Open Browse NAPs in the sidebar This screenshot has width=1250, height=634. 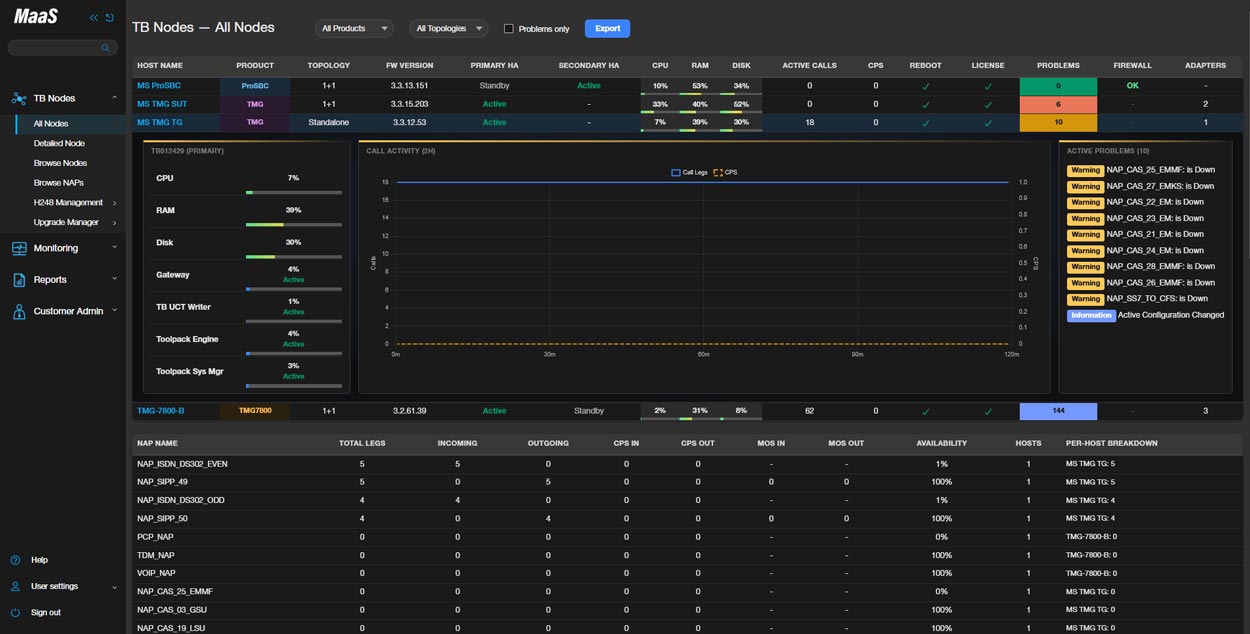58,183
